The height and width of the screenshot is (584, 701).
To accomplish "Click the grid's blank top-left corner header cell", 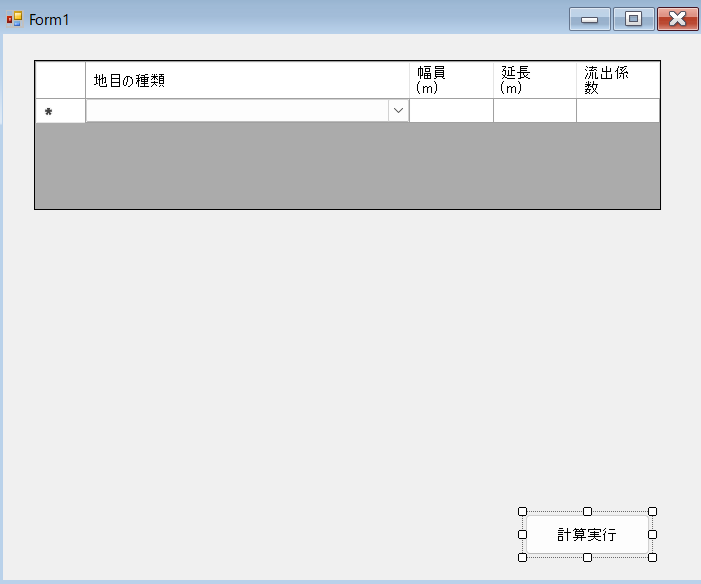I will (60, 80).
